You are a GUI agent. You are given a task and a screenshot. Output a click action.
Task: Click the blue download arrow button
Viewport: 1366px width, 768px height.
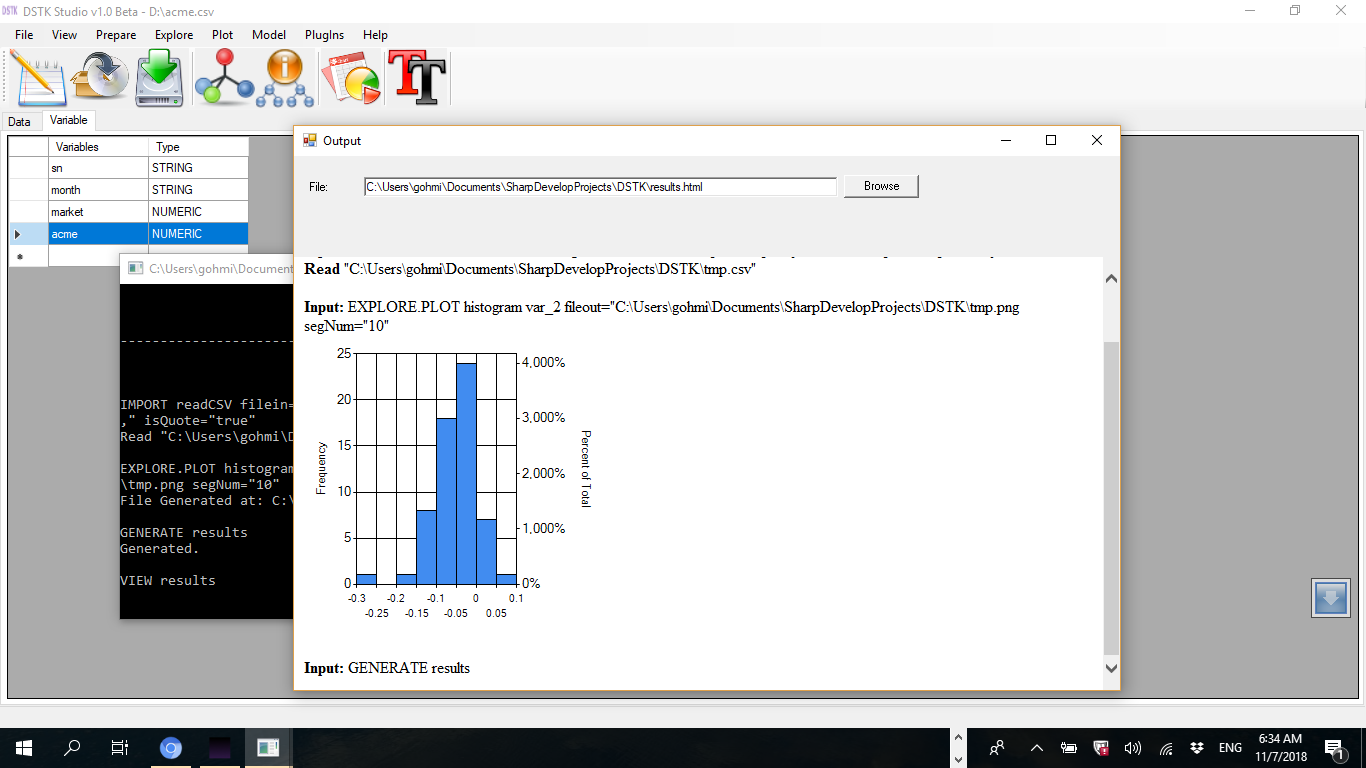tap(1330, 598)
